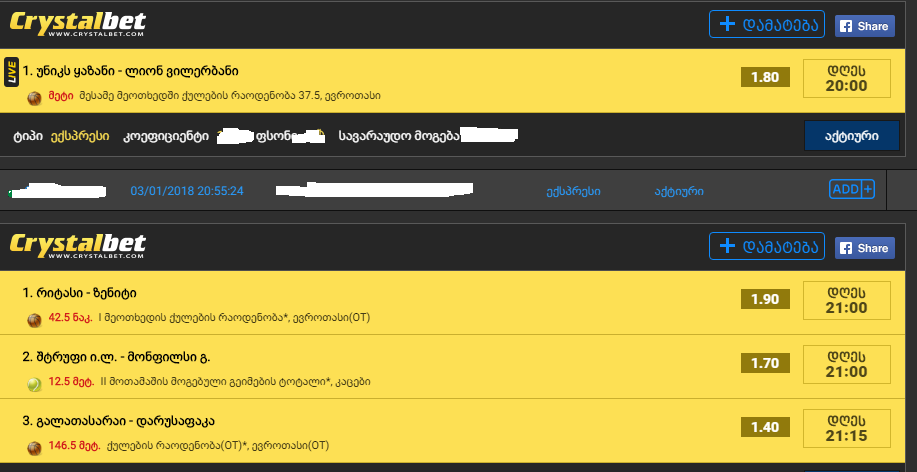Viewport: 917px width, 472px height.
Task: Click match title რიტასი - ზენიტი
Action: coord(80,293)
